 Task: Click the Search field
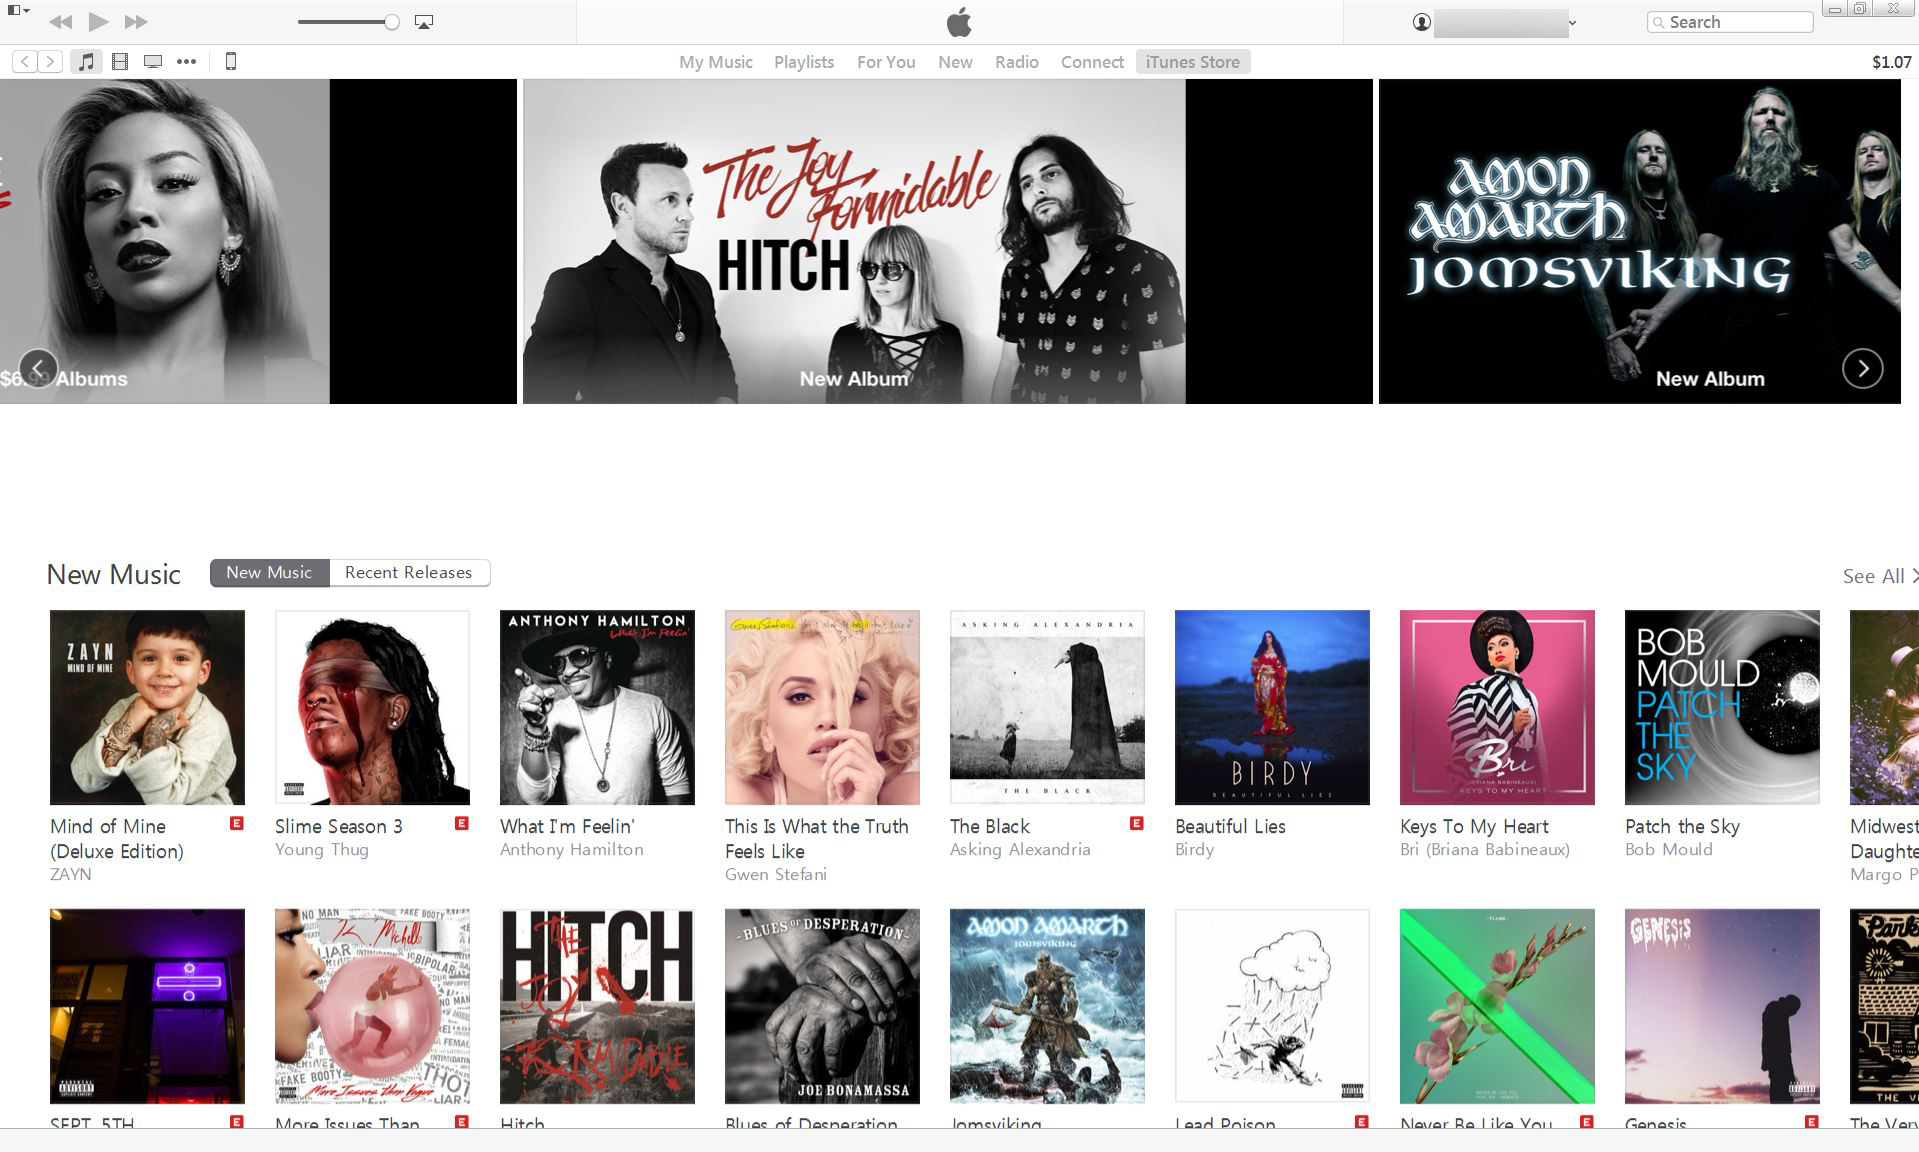[x=1730, y=22]
